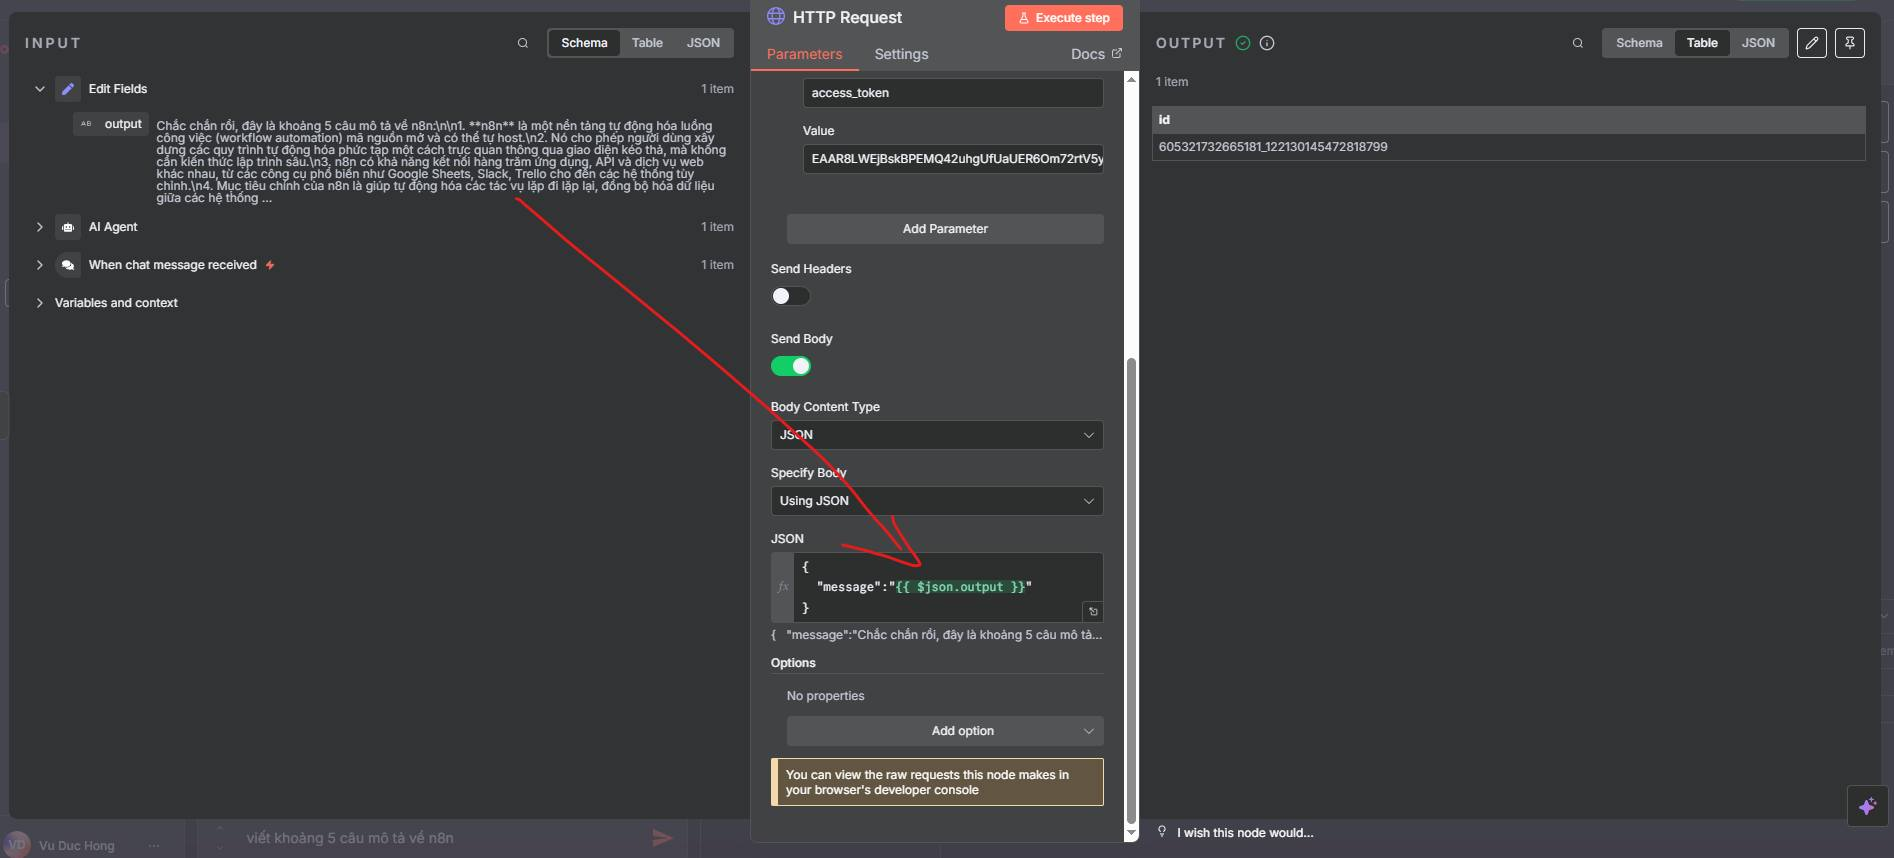Open the Body Content Type dropdown
The height and width of the screenshot is (858, 1894).
(936, 435)
